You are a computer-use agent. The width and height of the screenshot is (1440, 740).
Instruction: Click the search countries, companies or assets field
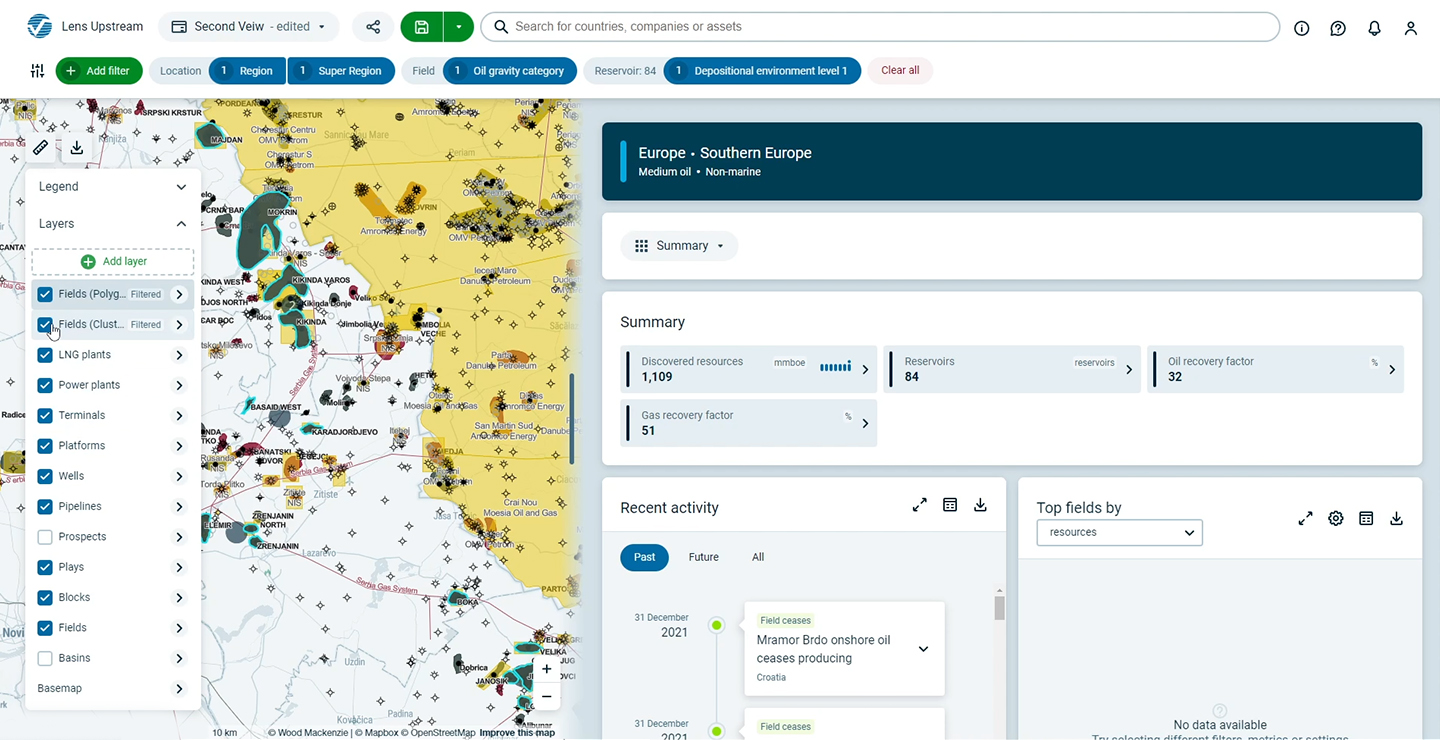pyautogui.click(x=880, y=27)
